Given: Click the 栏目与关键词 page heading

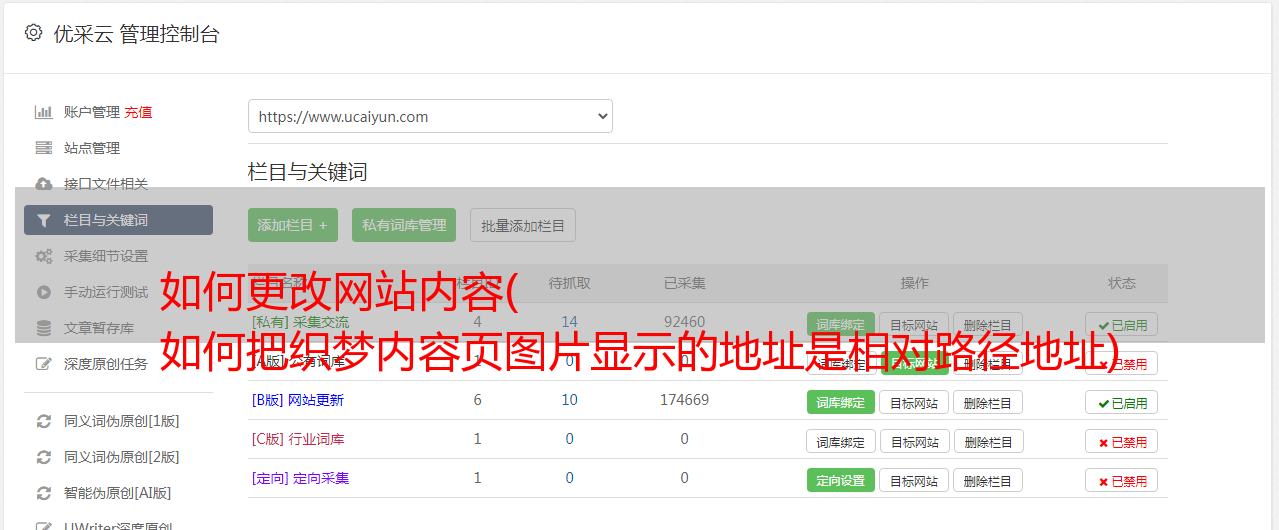Looking at the screenshot, I should [x=307, y=172].
